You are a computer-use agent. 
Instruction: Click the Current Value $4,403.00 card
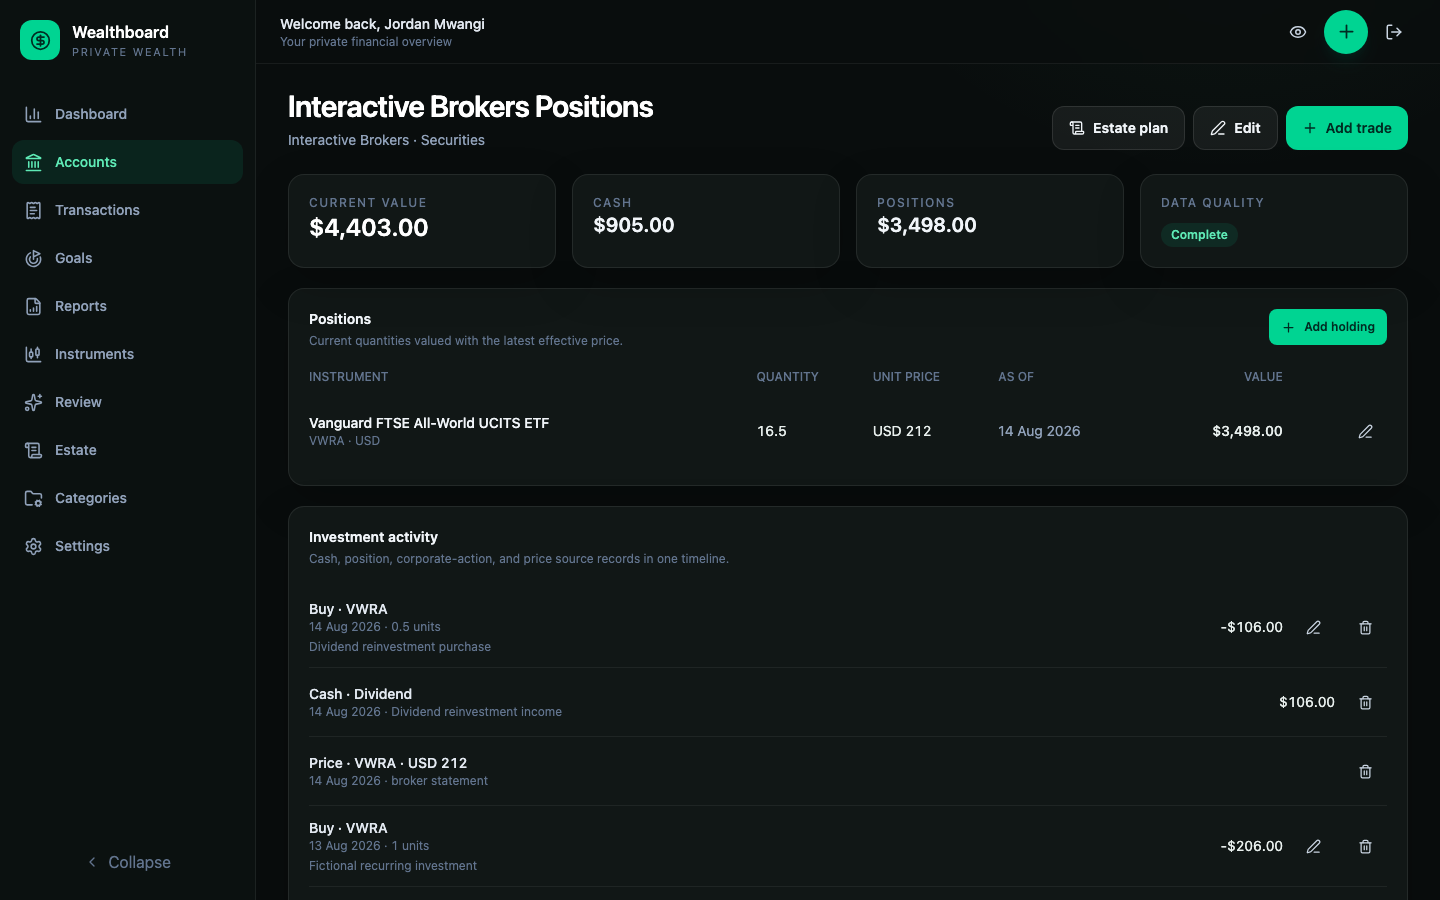(422, 221)
